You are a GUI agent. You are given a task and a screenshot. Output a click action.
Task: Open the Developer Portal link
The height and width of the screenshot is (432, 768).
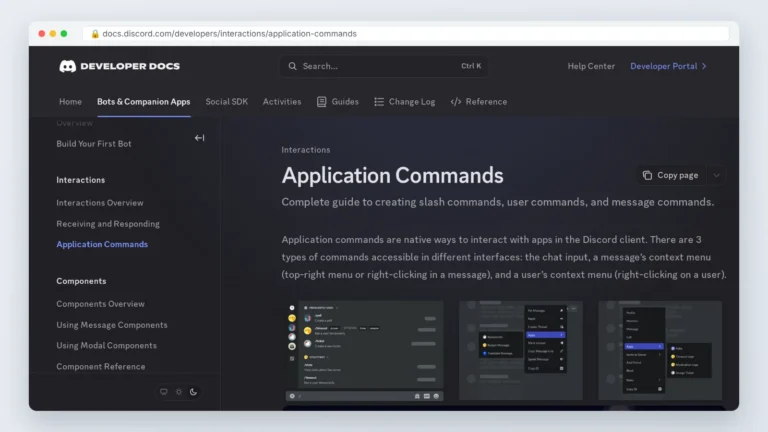(x=669, y=66)
